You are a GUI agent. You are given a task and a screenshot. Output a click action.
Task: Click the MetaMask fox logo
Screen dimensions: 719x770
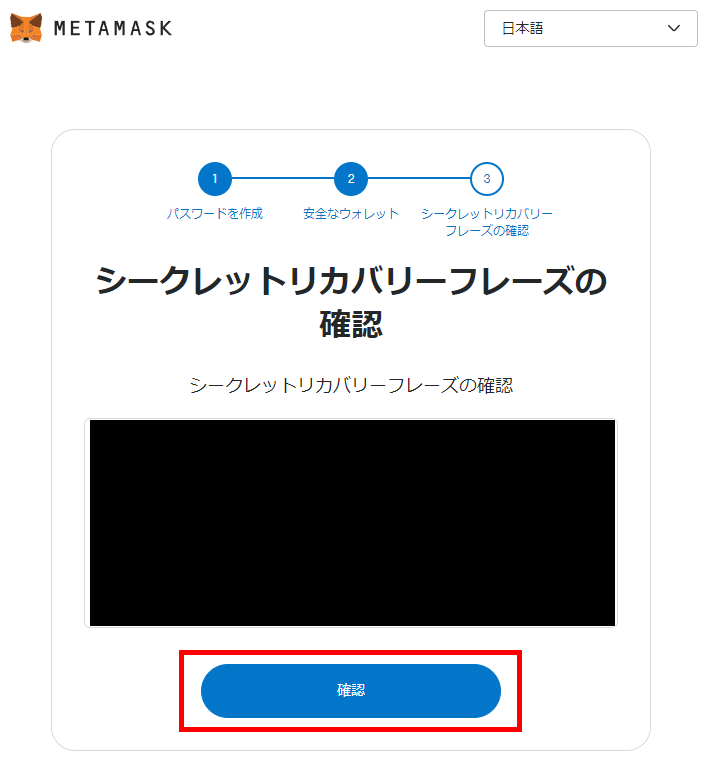(26, 28)
